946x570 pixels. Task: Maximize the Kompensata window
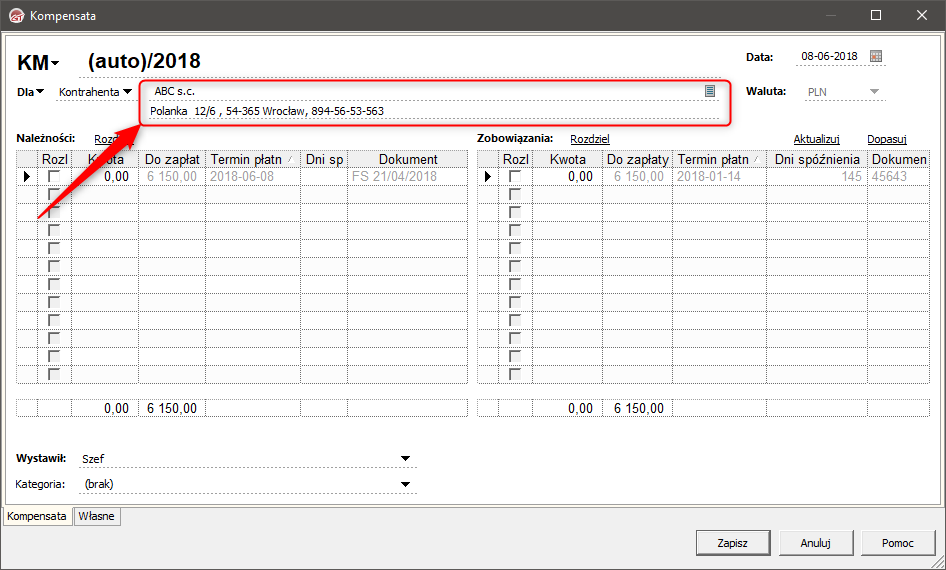click(876, 16)
